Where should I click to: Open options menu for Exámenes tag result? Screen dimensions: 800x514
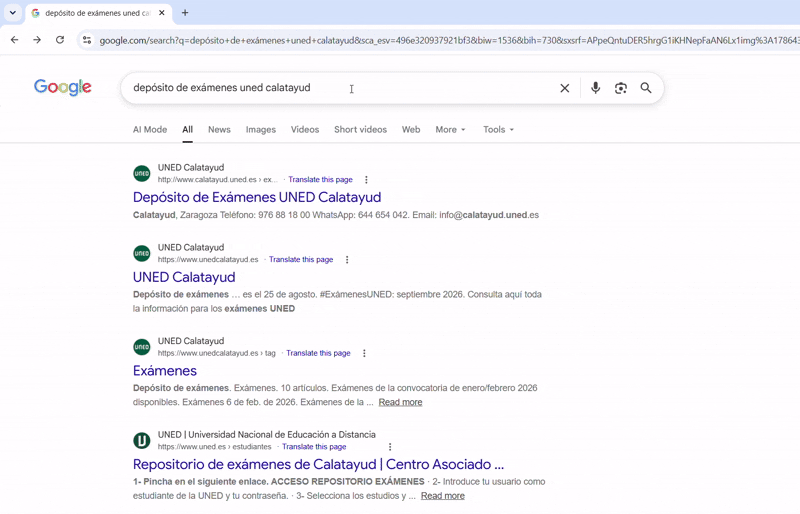point(364,353)
